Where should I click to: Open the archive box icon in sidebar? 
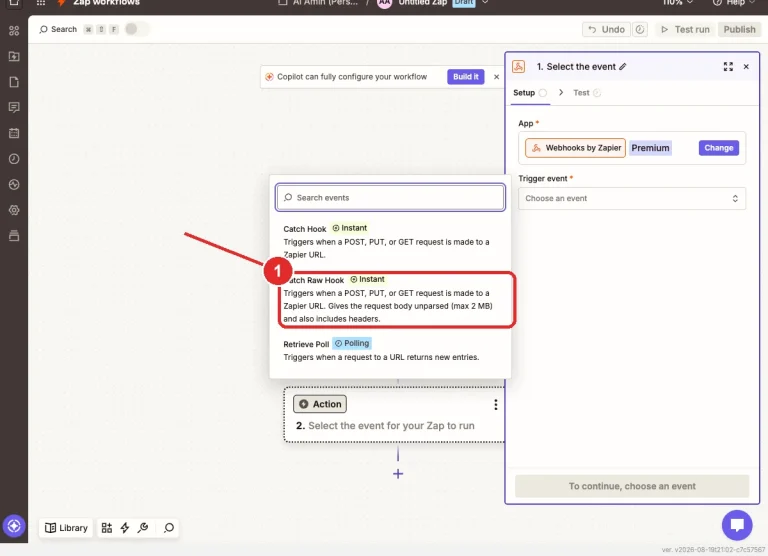click(x=14, y=236)
